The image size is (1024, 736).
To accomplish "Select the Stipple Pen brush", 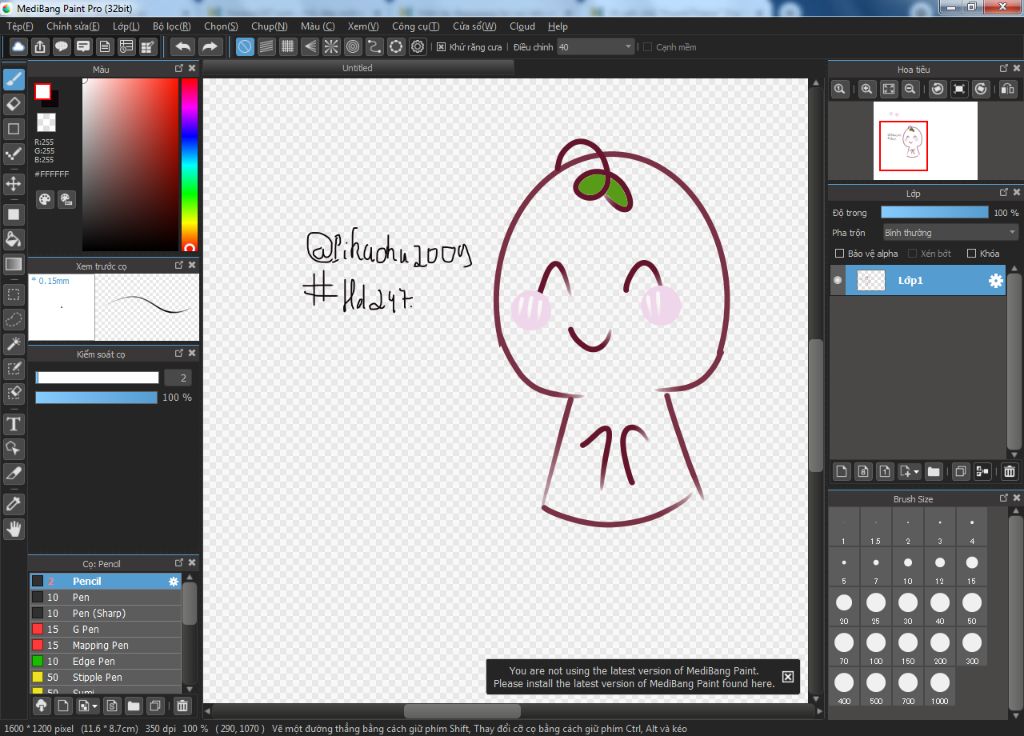I will coord(106,677).
